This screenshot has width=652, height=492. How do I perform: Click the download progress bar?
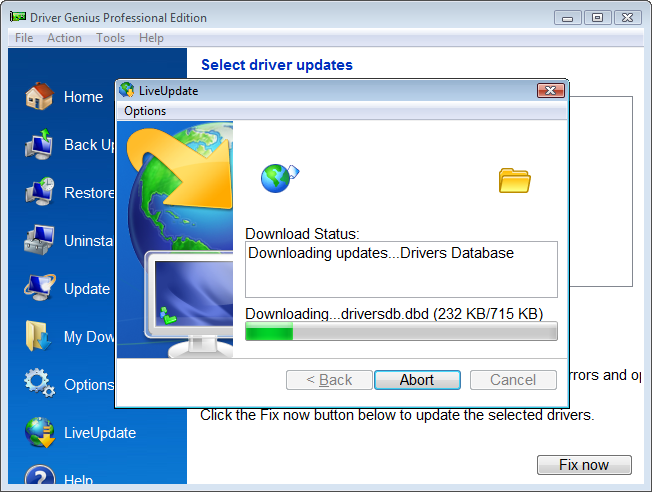(x=401, y=331)
